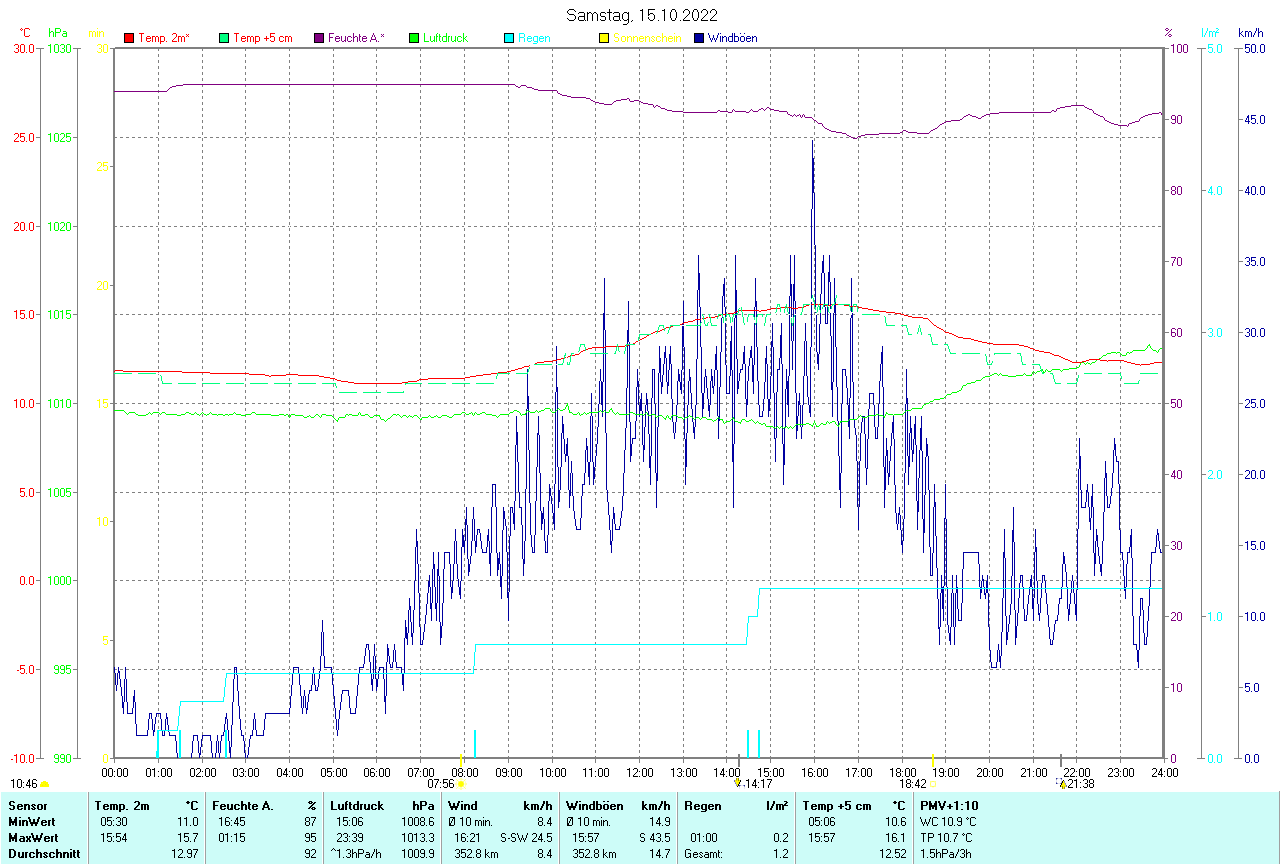Click the min pressure value 1008.6
The width and height of the screenshot is (1280, 864).
(418, 822)
